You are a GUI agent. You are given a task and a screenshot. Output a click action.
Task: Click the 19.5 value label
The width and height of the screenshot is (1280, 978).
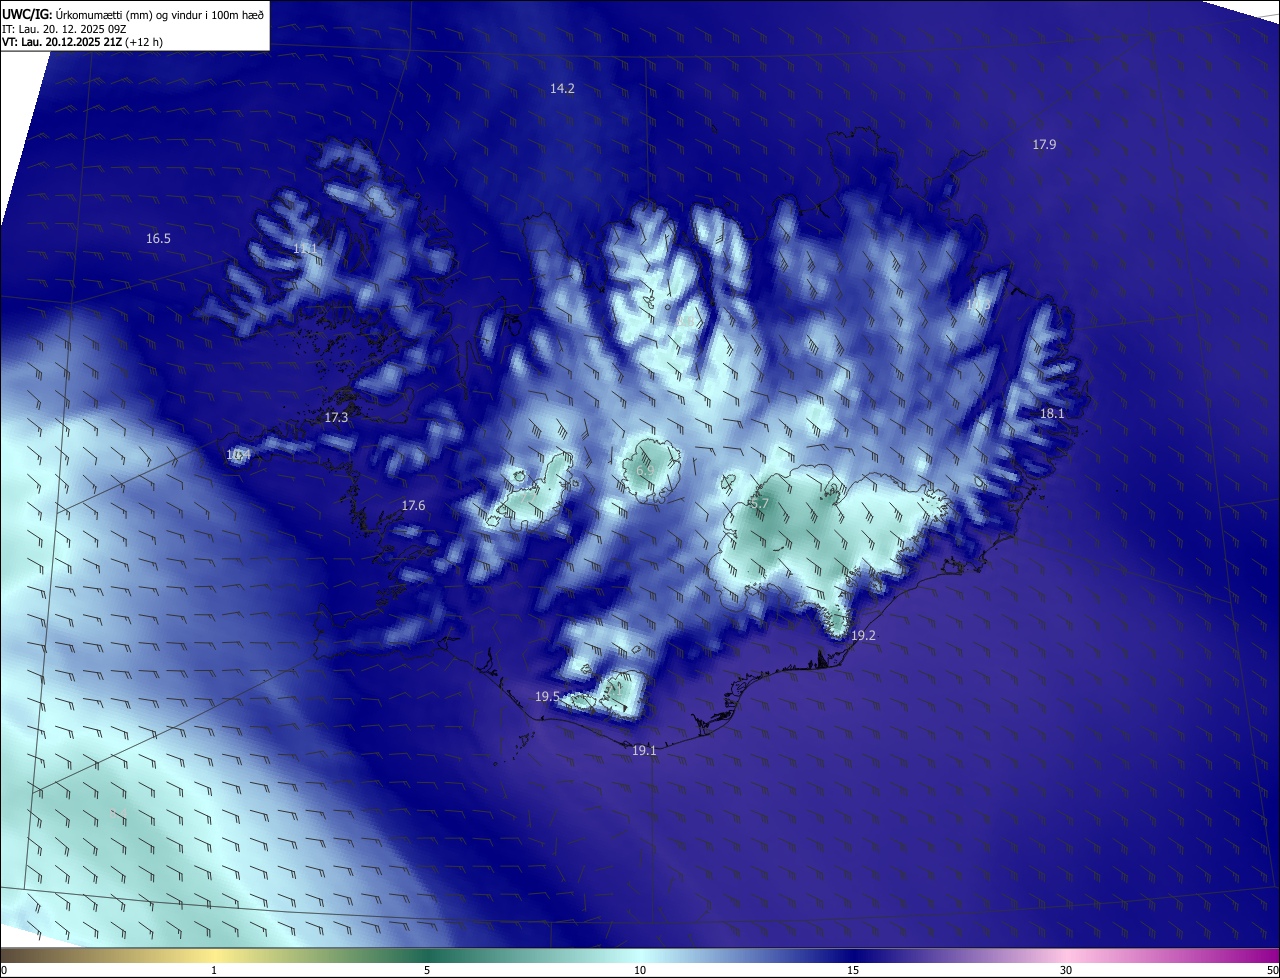[x=547, y=696]
